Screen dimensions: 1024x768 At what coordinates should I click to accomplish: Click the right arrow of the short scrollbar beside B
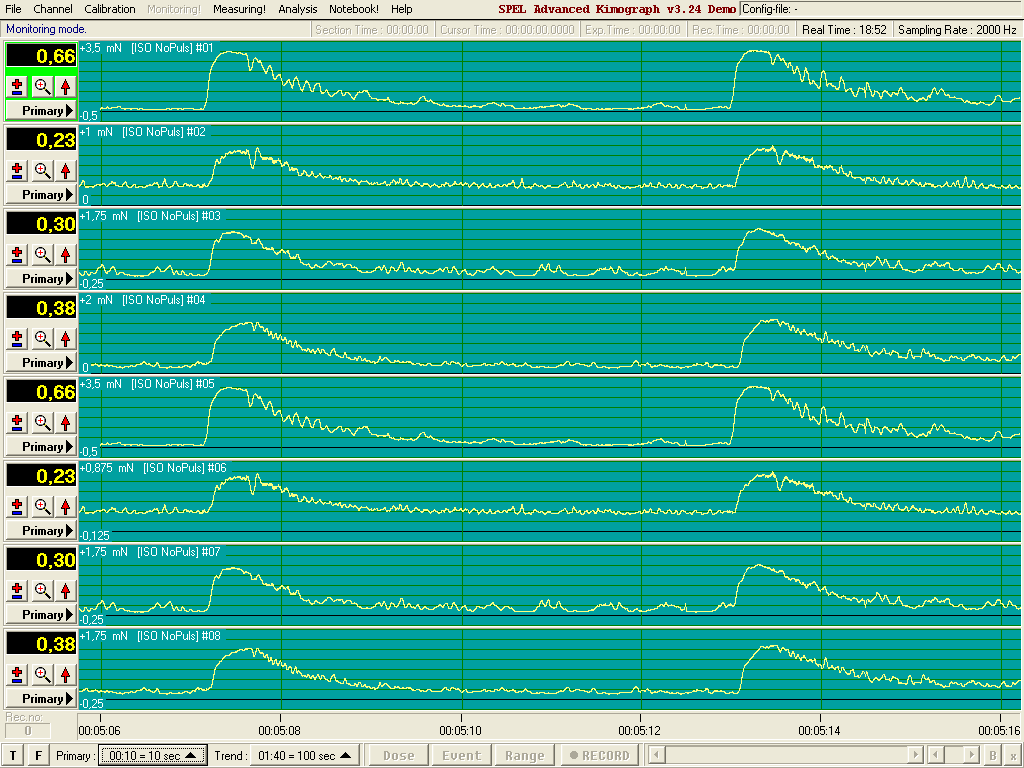click(972, 755)
